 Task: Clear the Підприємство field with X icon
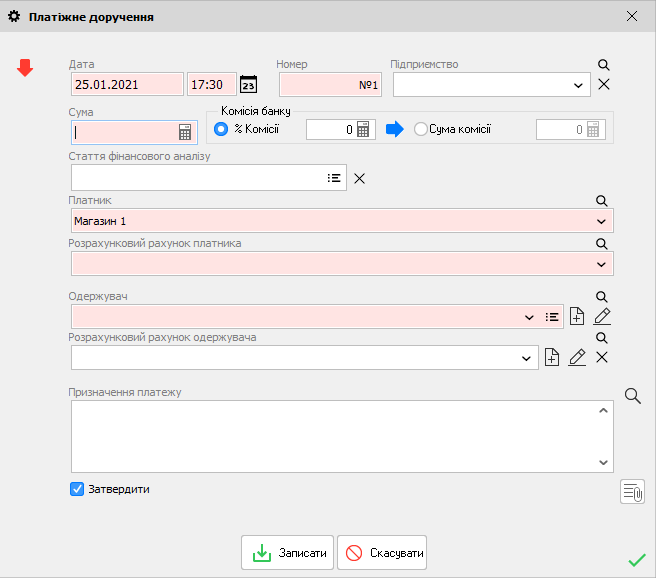pyautogui.click(x=603, y=85)
